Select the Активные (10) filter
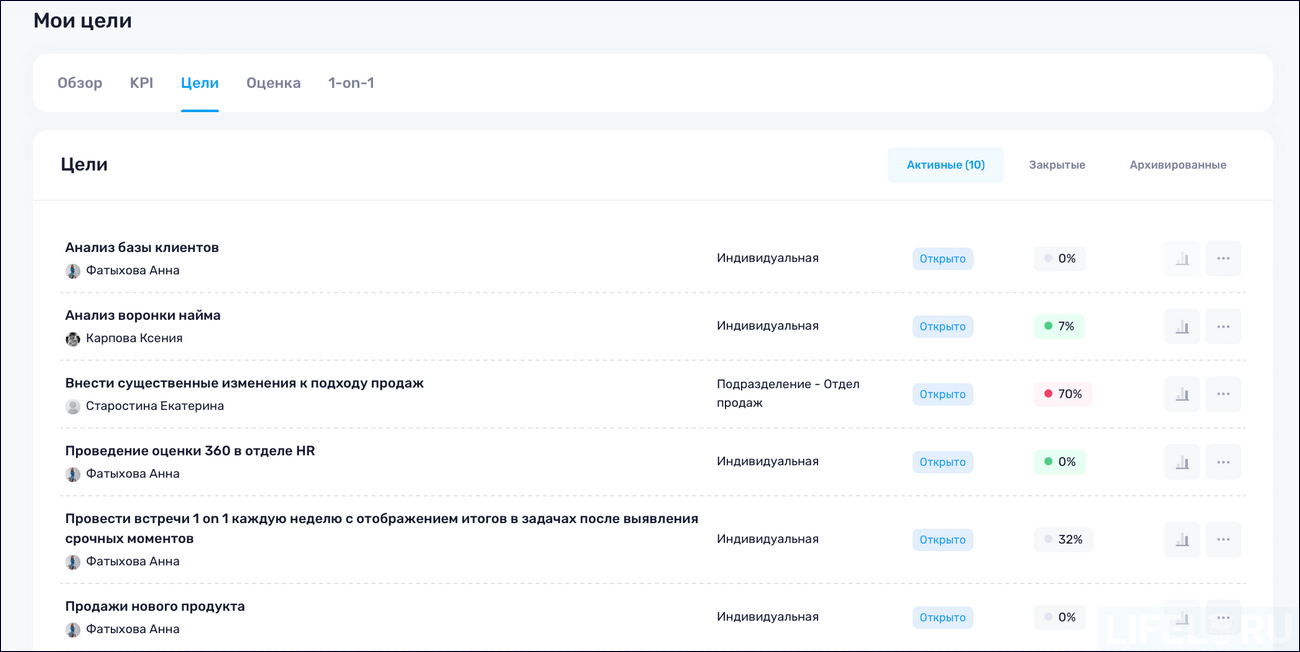 click(945, 164)
